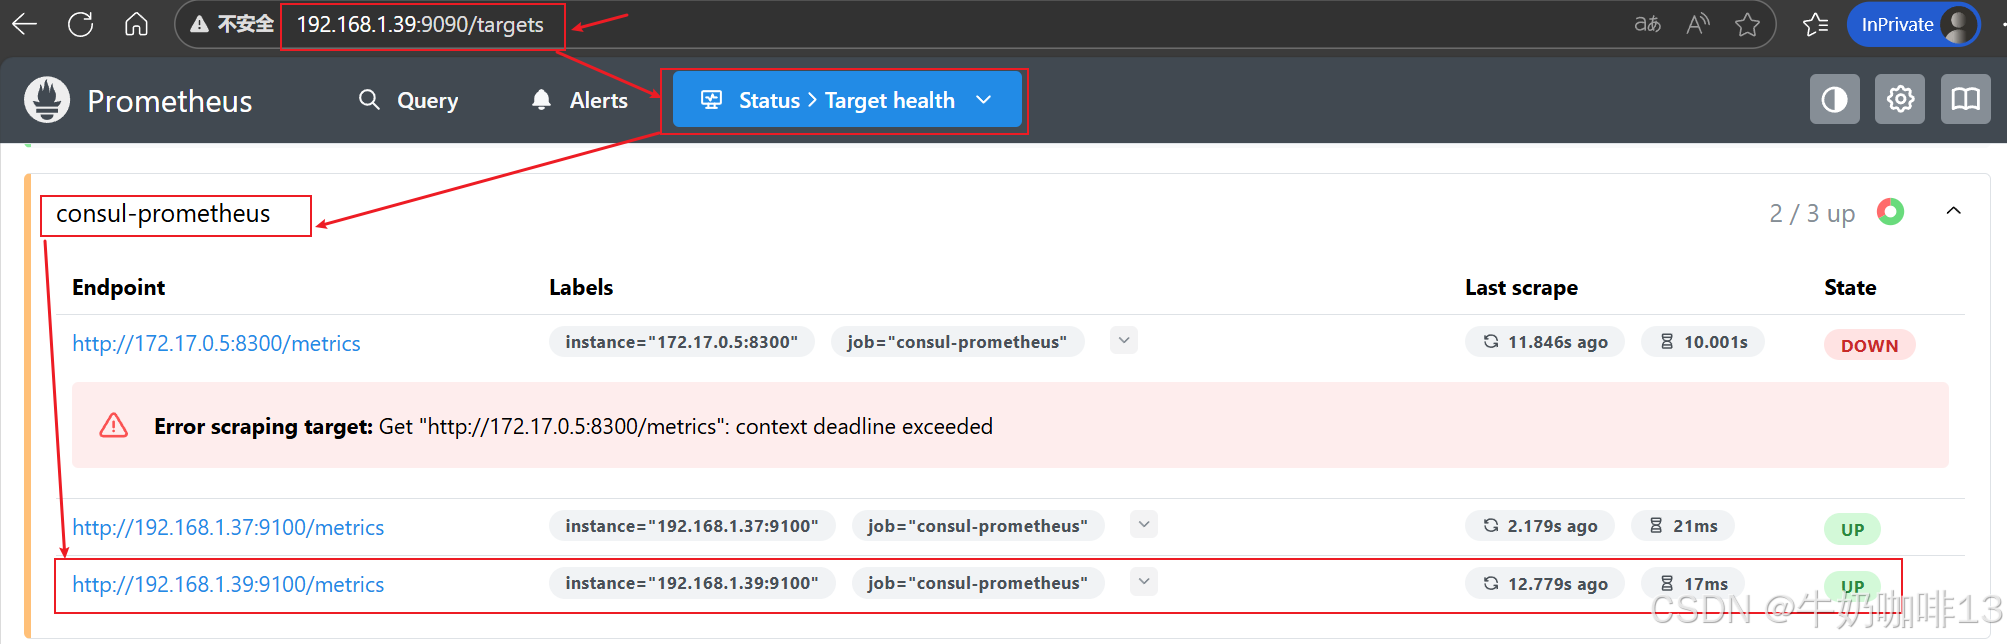Click the 2.179s ago last scrape badge
The image size is (2007, 644).
pos(1540,526)
